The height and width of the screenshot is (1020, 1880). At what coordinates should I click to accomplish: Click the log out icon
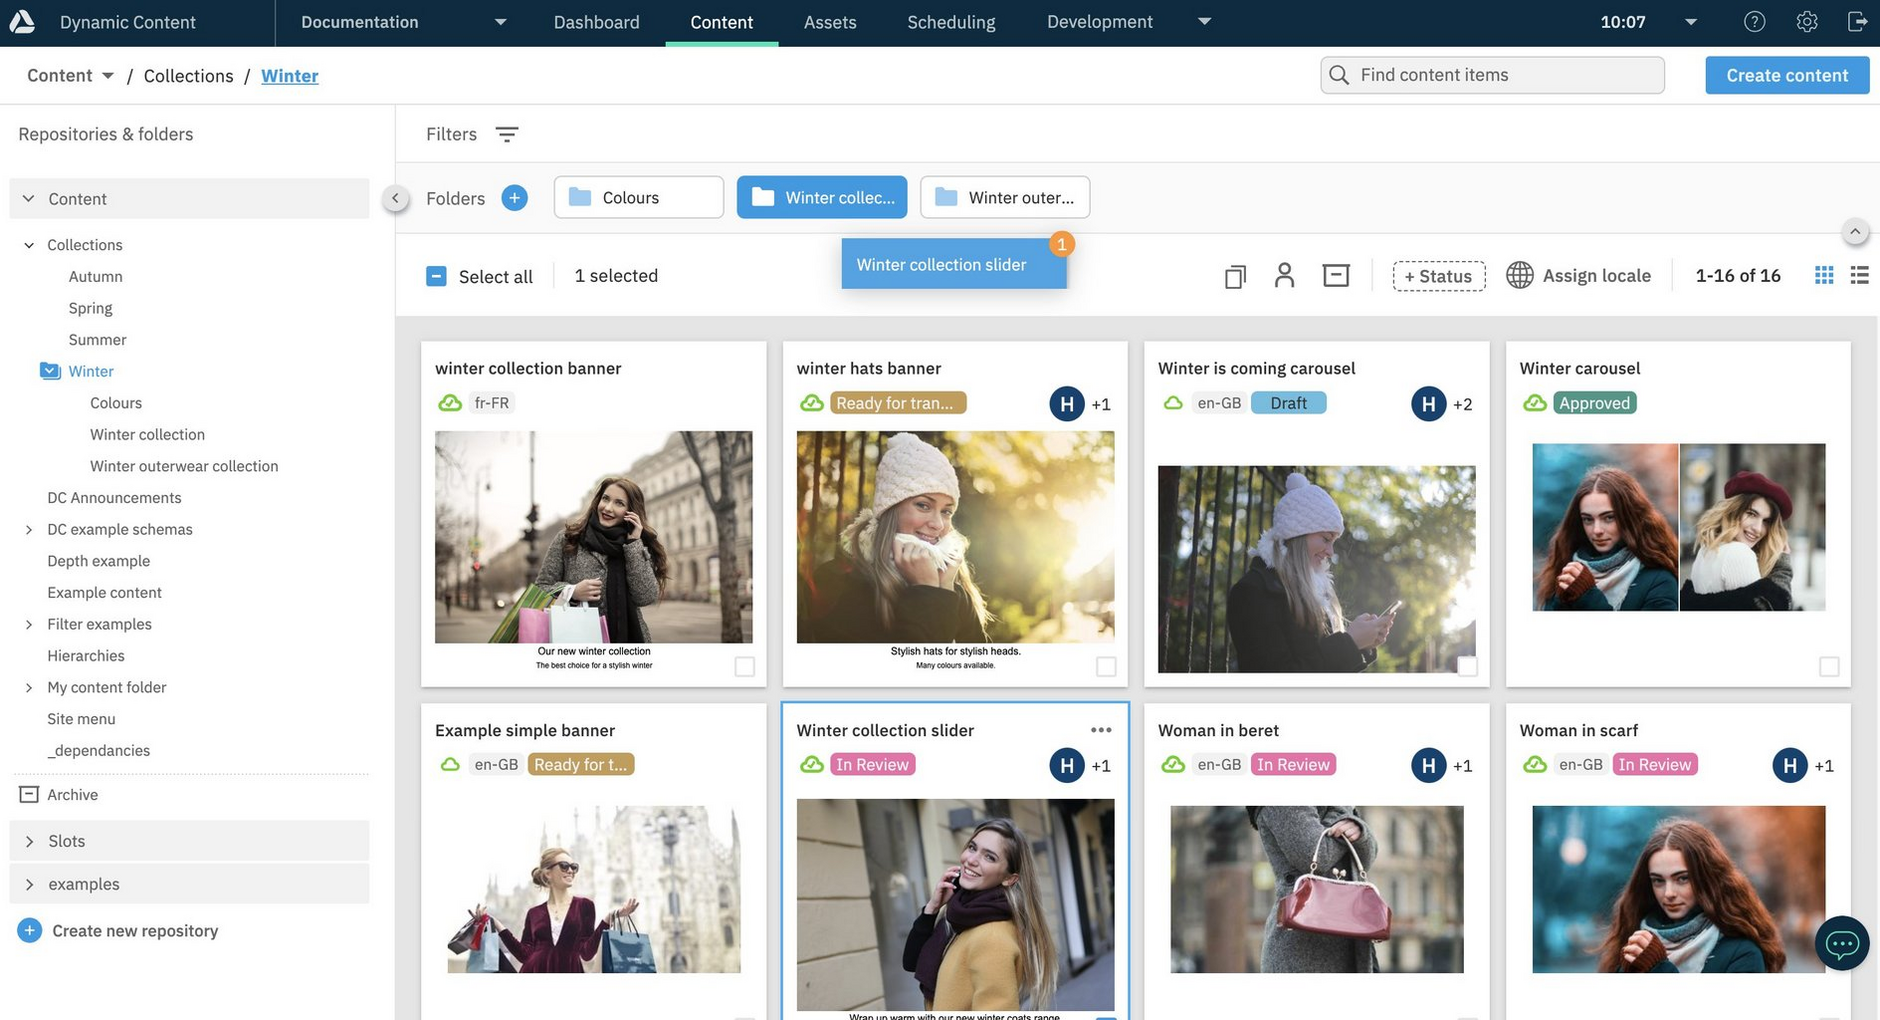click(1857, 21)
